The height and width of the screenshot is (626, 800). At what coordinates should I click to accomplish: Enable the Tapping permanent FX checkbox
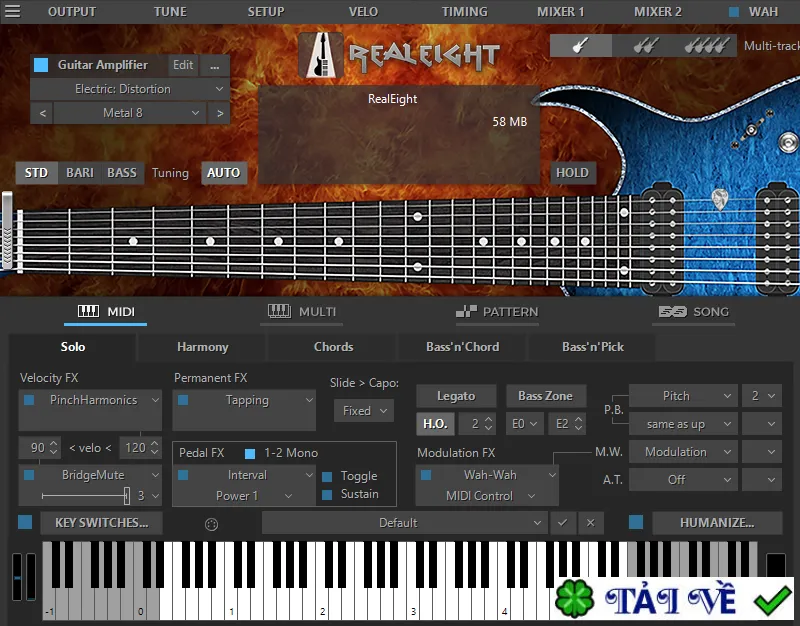pyautogui.click(x=183, y=400)
